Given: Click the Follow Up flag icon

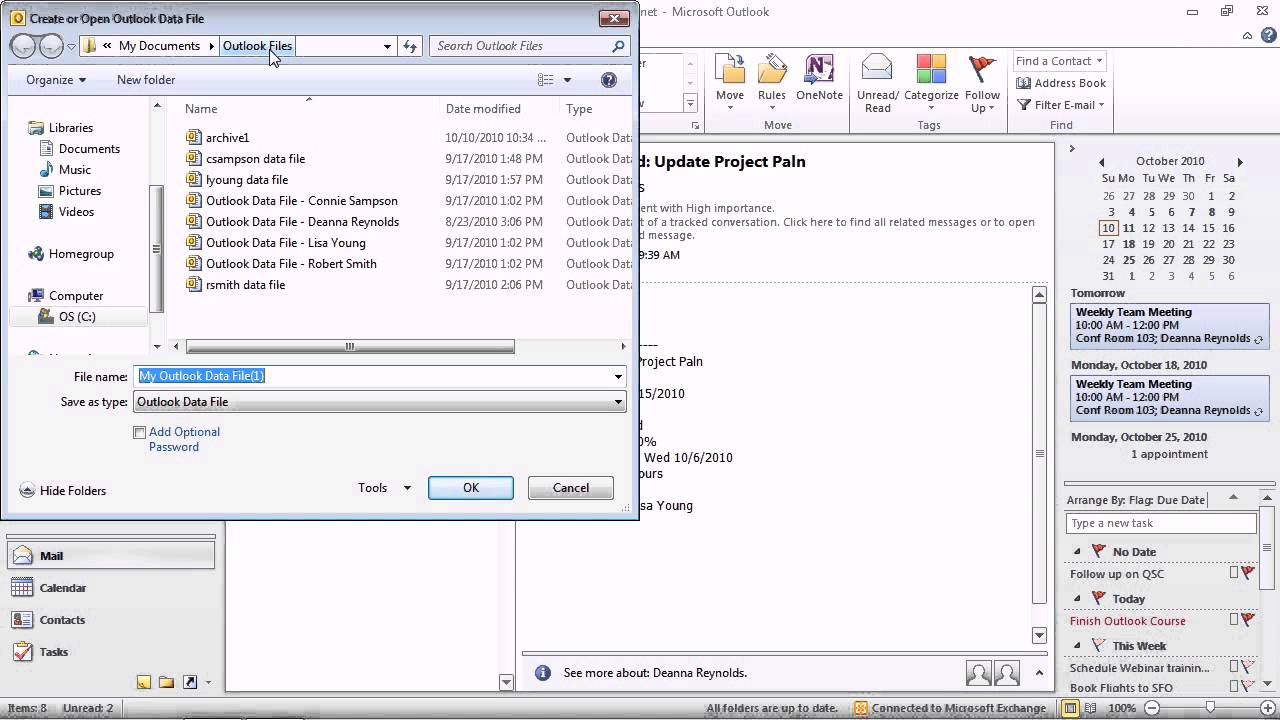Looking at the screenshot, I should (982, 69).
